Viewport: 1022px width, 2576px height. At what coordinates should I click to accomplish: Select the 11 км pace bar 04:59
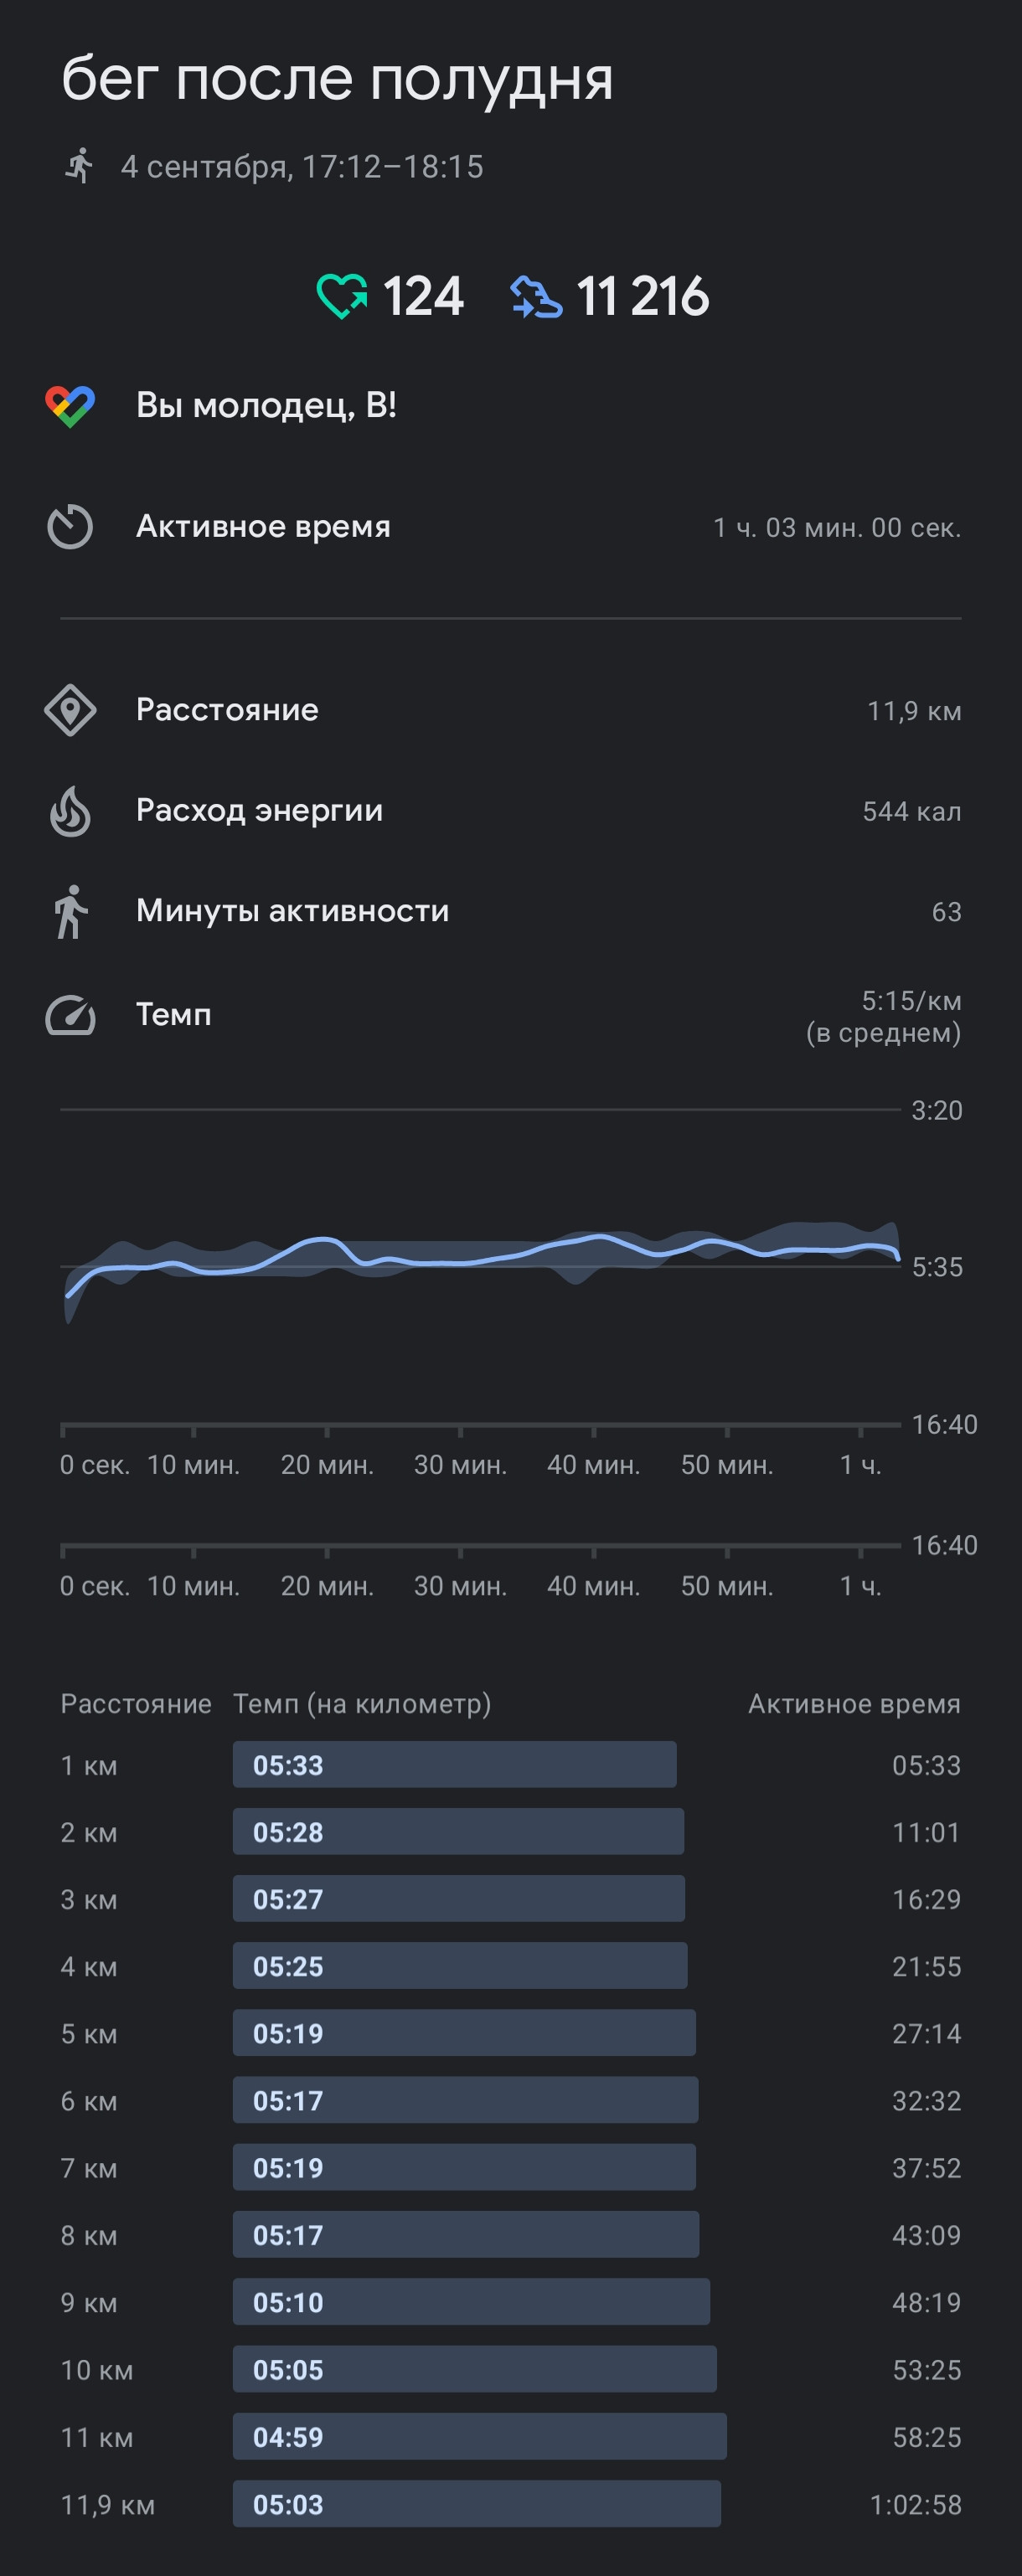[x=480, y=2437]
